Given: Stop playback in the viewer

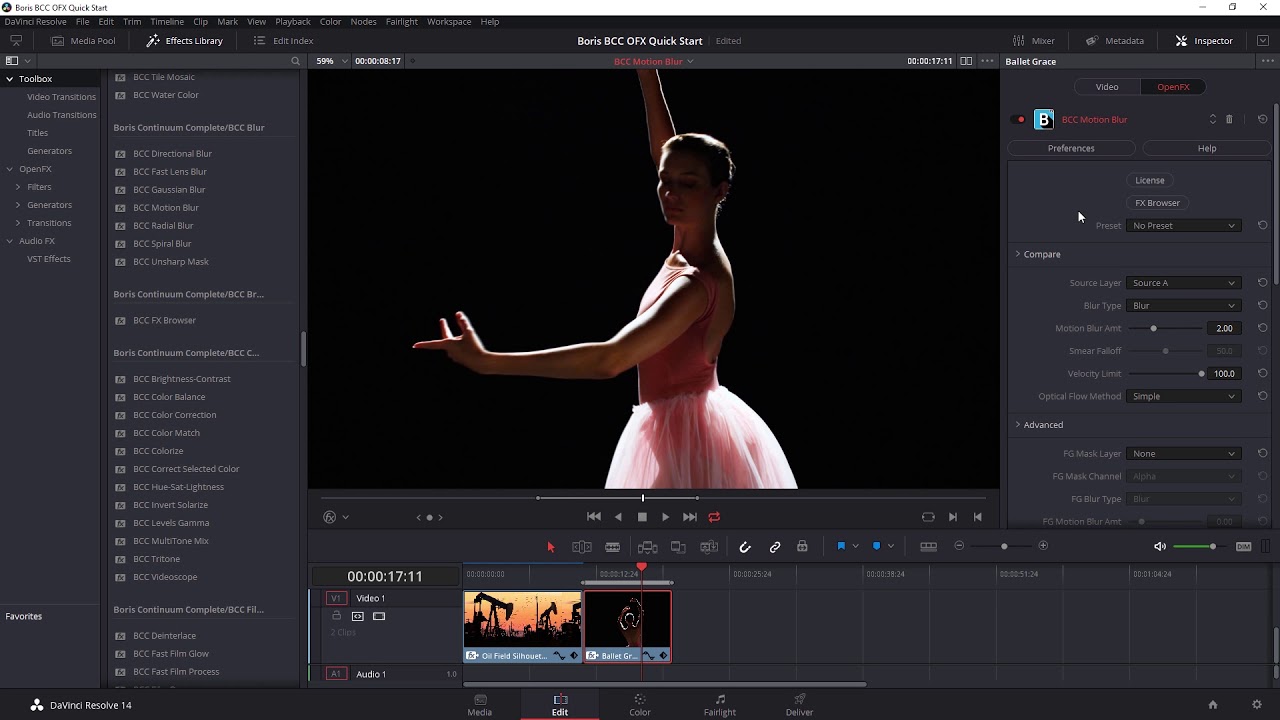Looking at the screenshot, I should [642, 517].
